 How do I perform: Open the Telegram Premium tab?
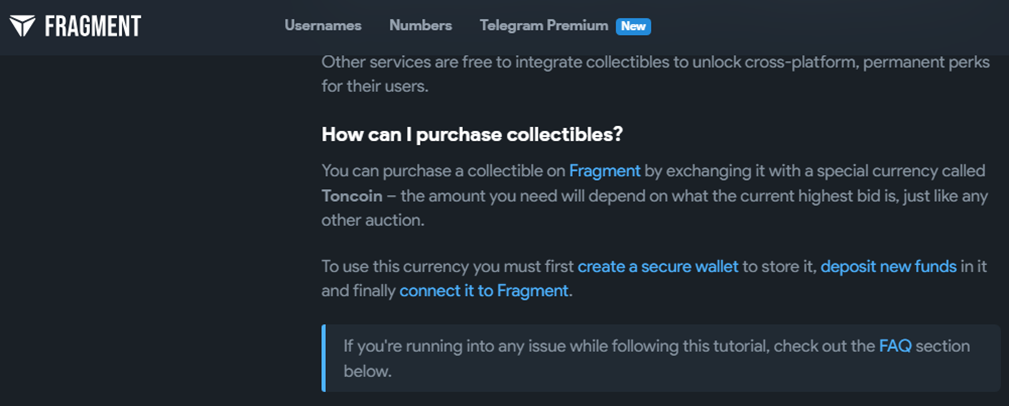click(544, 26)
